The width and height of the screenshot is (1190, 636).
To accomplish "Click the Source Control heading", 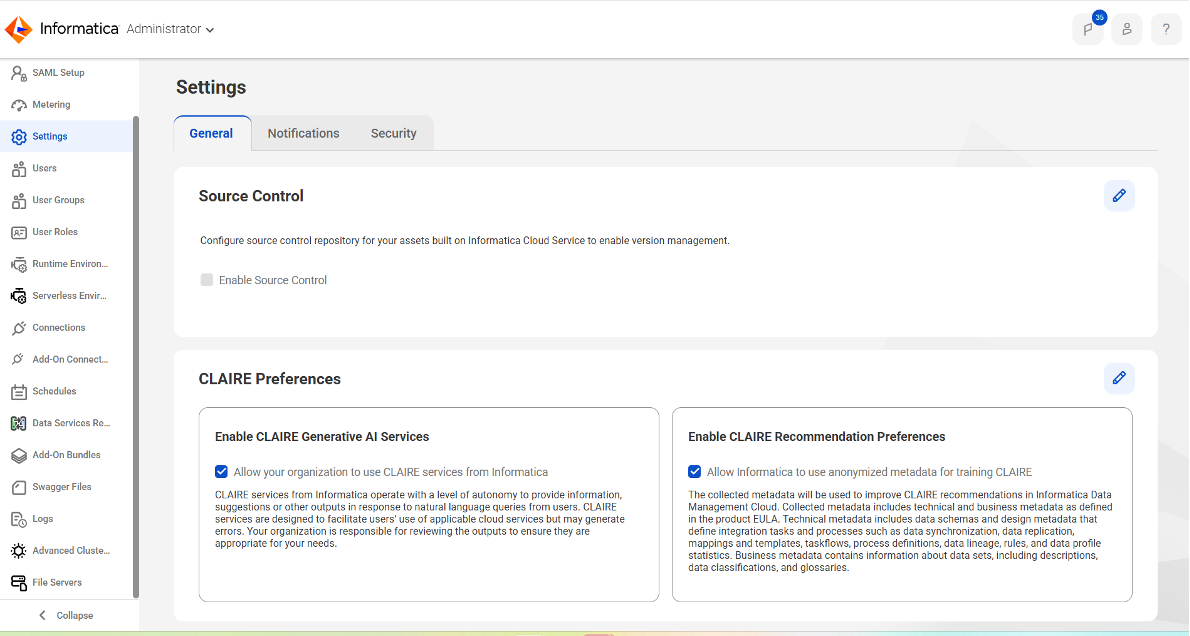I will coord(251,196).
